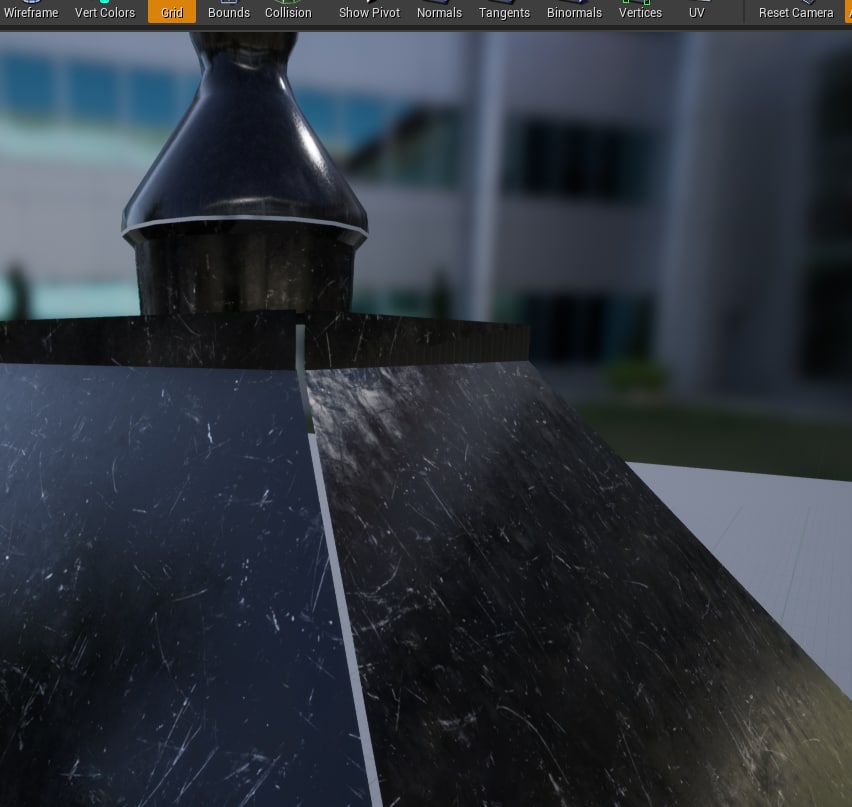
Task: Show mesh Normals
Action: pos(439,11)
